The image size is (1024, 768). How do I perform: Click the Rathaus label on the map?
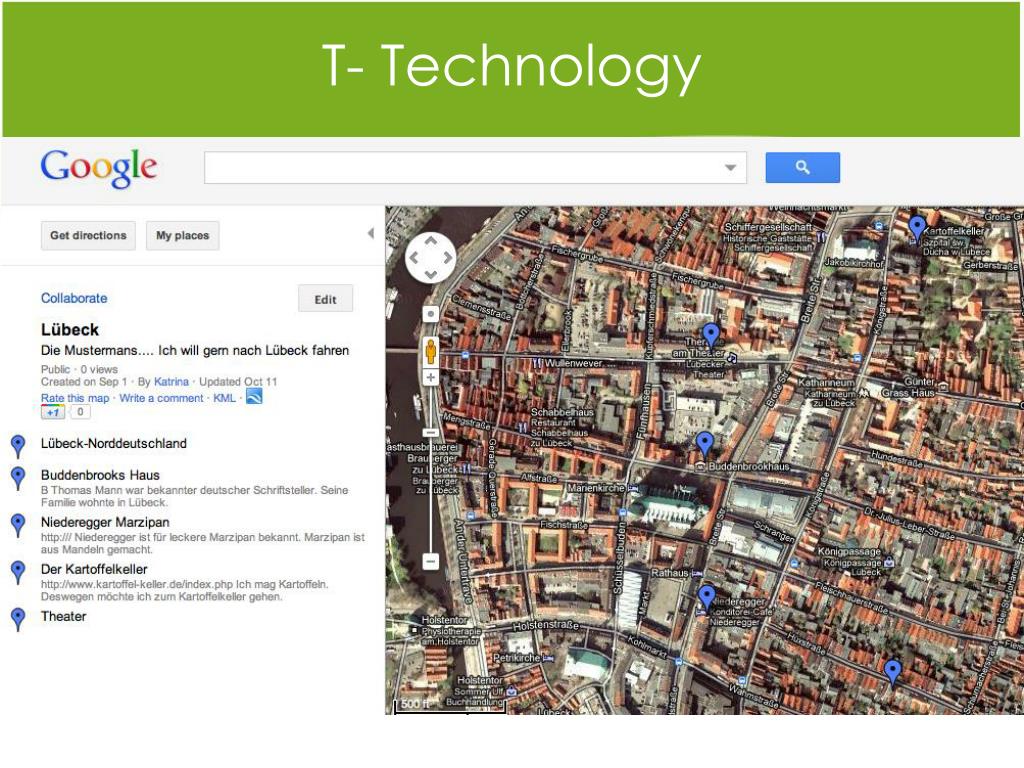tap(669, 573)
